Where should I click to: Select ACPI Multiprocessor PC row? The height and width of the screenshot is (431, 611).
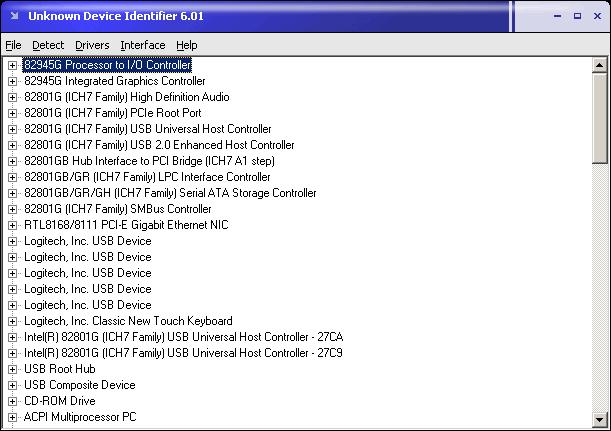[80, 417]
